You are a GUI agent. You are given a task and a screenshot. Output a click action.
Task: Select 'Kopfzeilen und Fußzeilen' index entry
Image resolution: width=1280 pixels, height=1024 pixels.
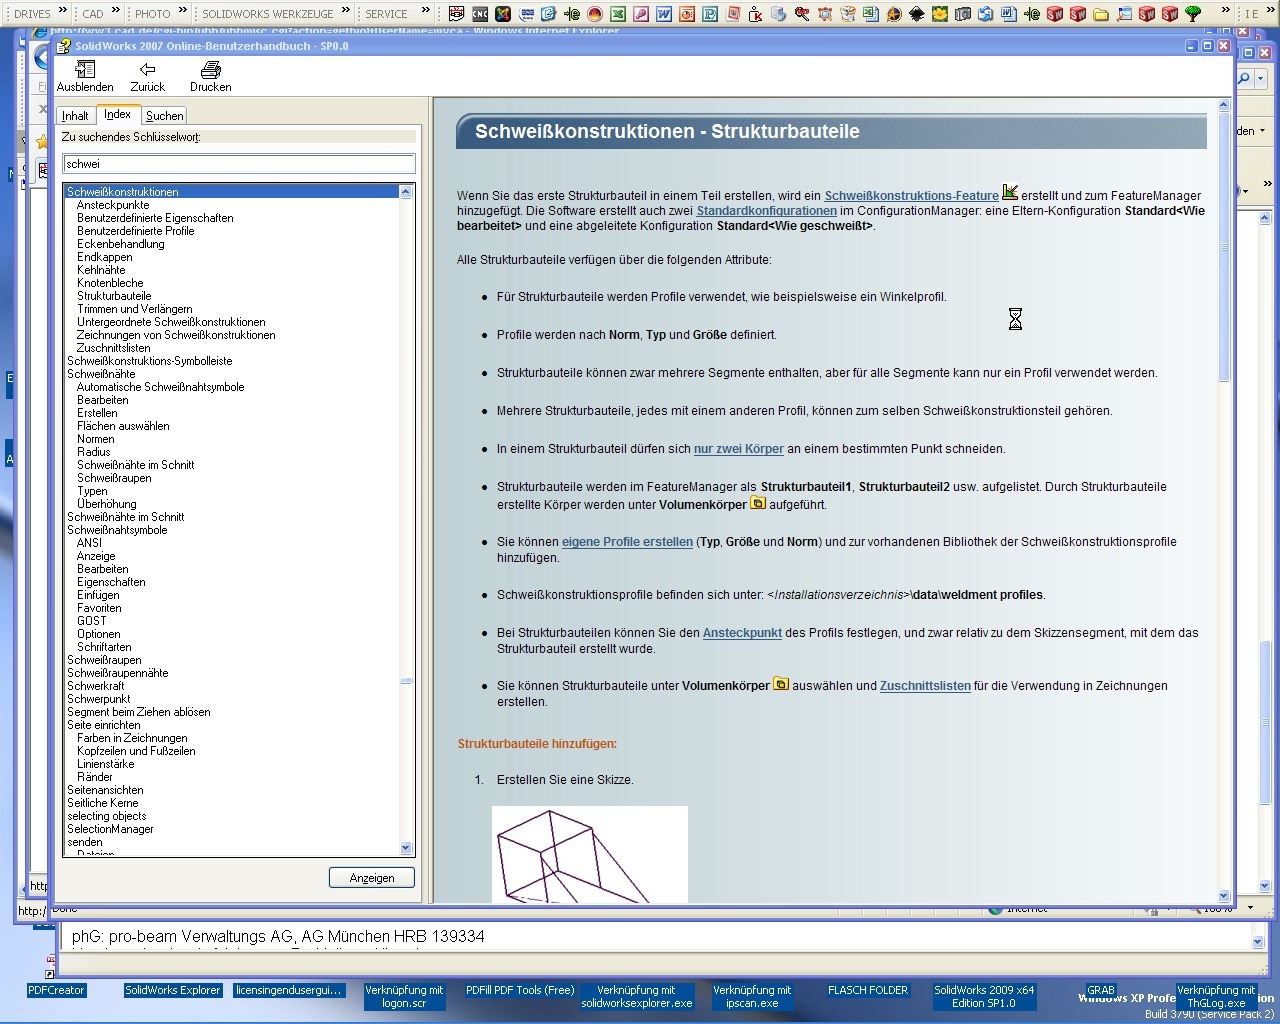tap(136, 751)
